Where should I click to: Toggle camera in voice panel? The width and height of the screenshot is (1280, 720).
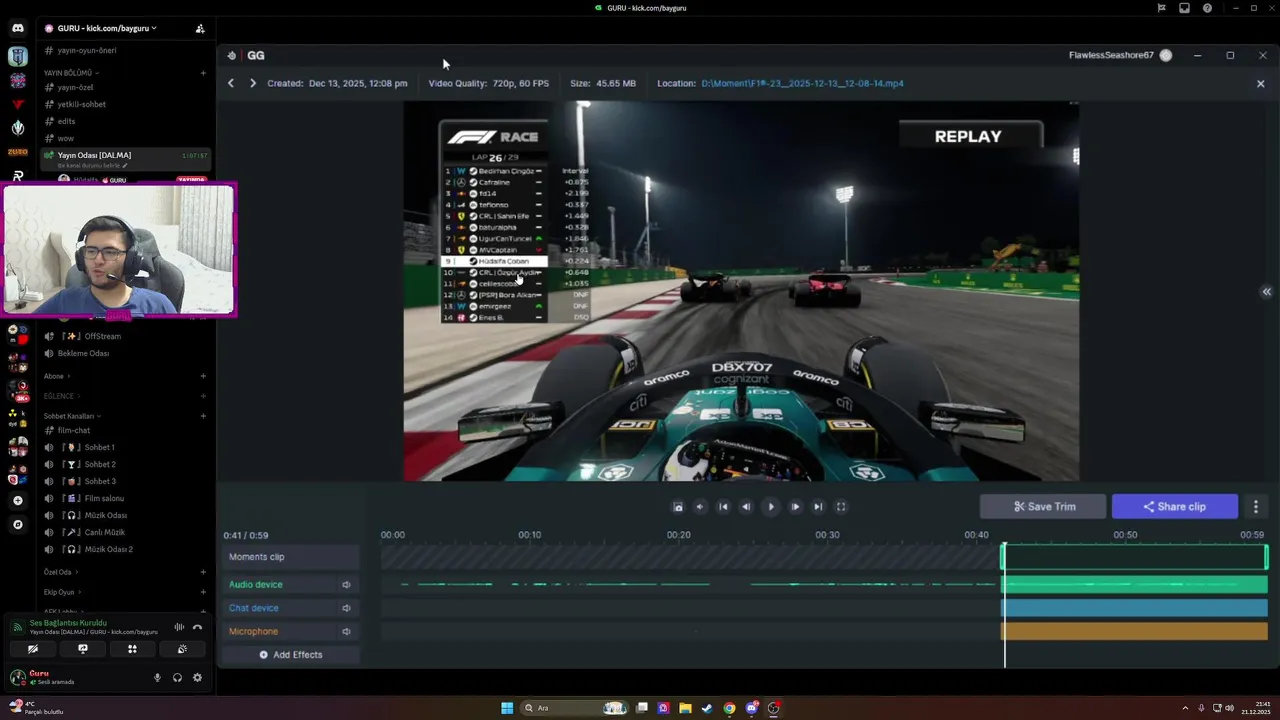(33, 649)
